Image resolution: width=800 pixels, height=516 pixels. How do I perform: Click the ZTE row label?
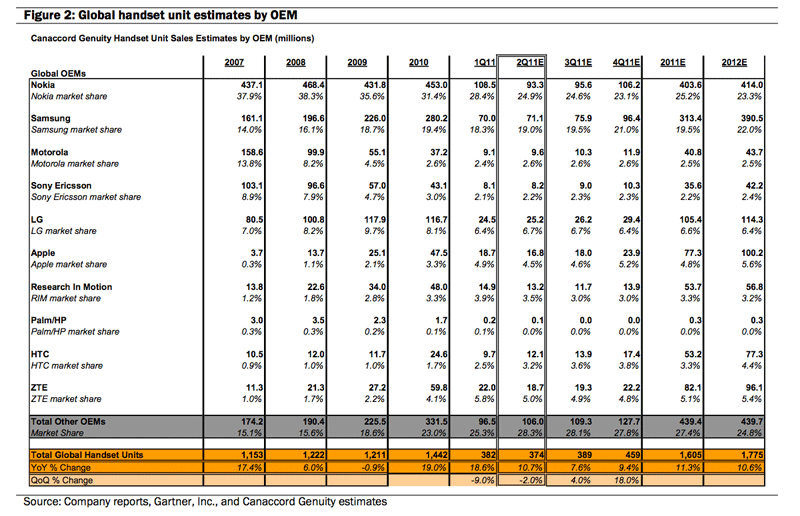39,388
